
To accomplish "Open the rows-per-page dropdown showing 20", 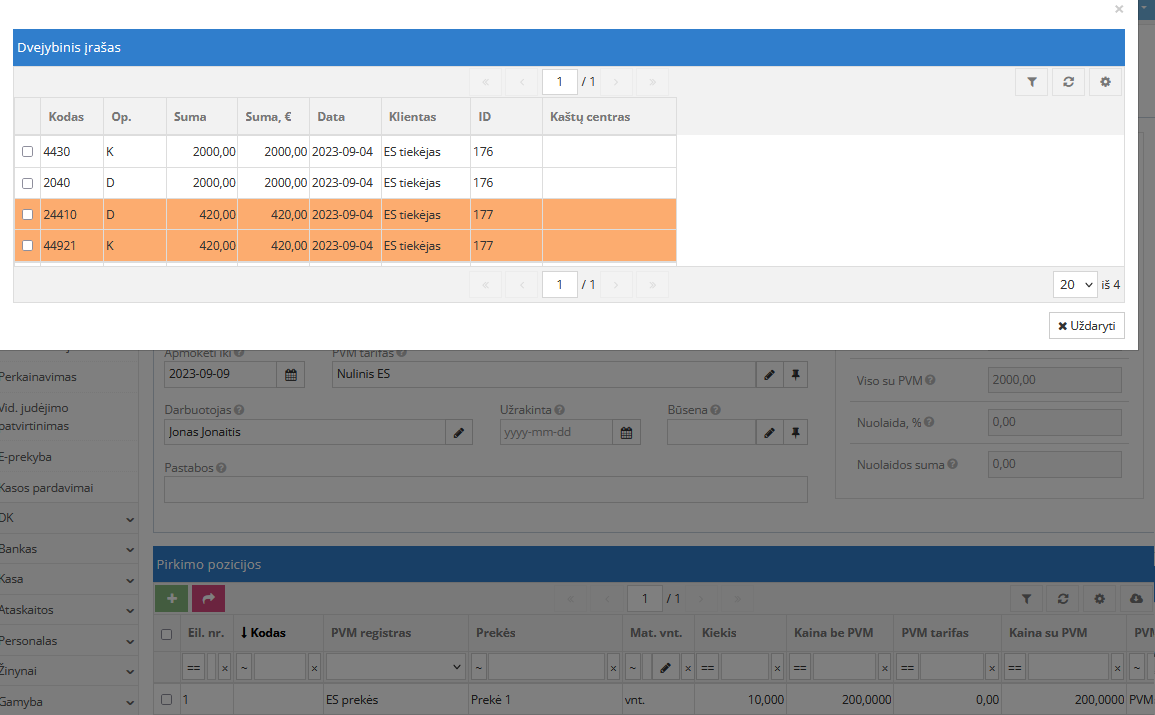I will (1074, 285).
